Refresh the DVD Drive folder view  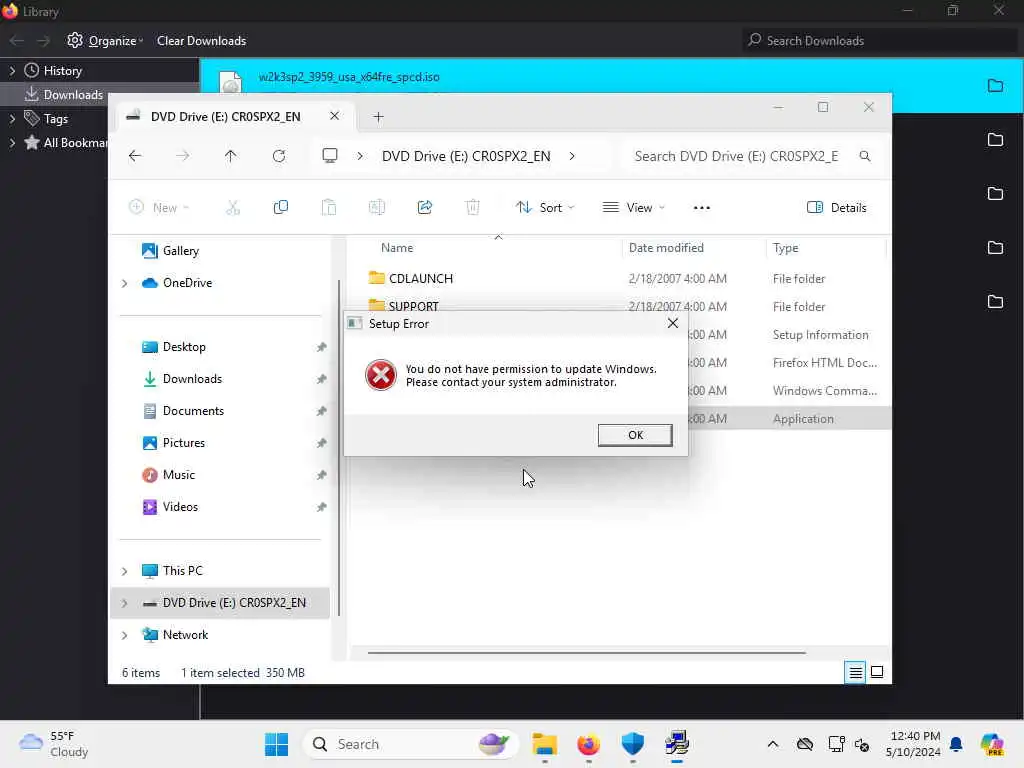coord(279,156)
